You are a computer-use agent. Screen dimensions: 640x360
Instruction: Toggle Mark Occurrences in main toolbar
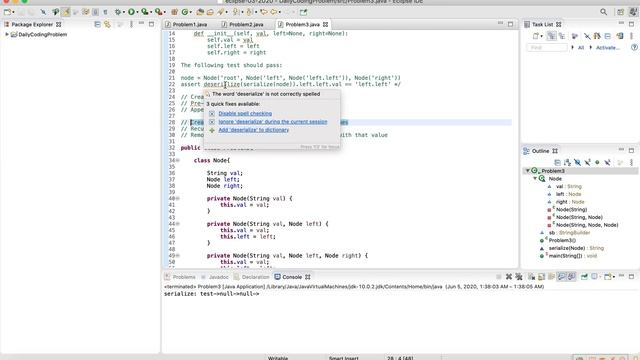click(x=66, y=12)
